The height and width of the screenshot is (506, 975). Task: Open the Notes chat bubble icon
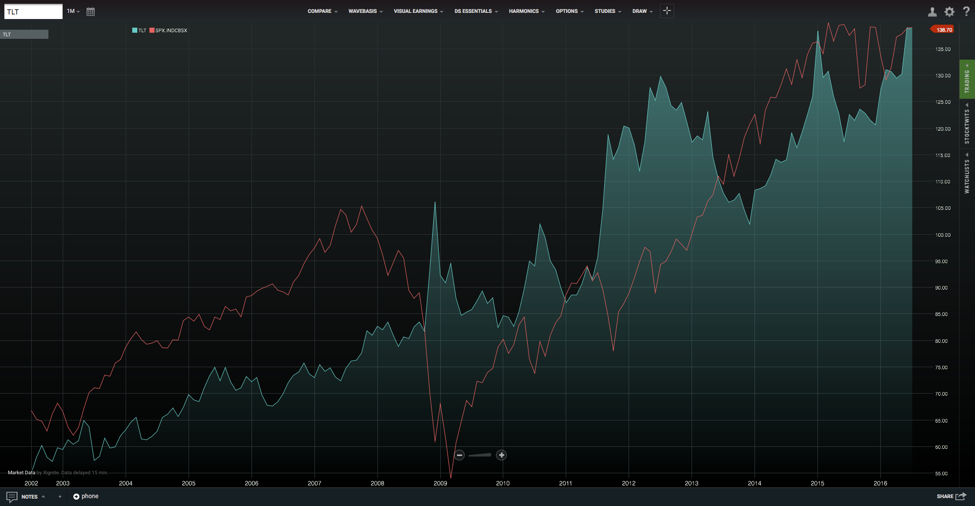point(11,497)
